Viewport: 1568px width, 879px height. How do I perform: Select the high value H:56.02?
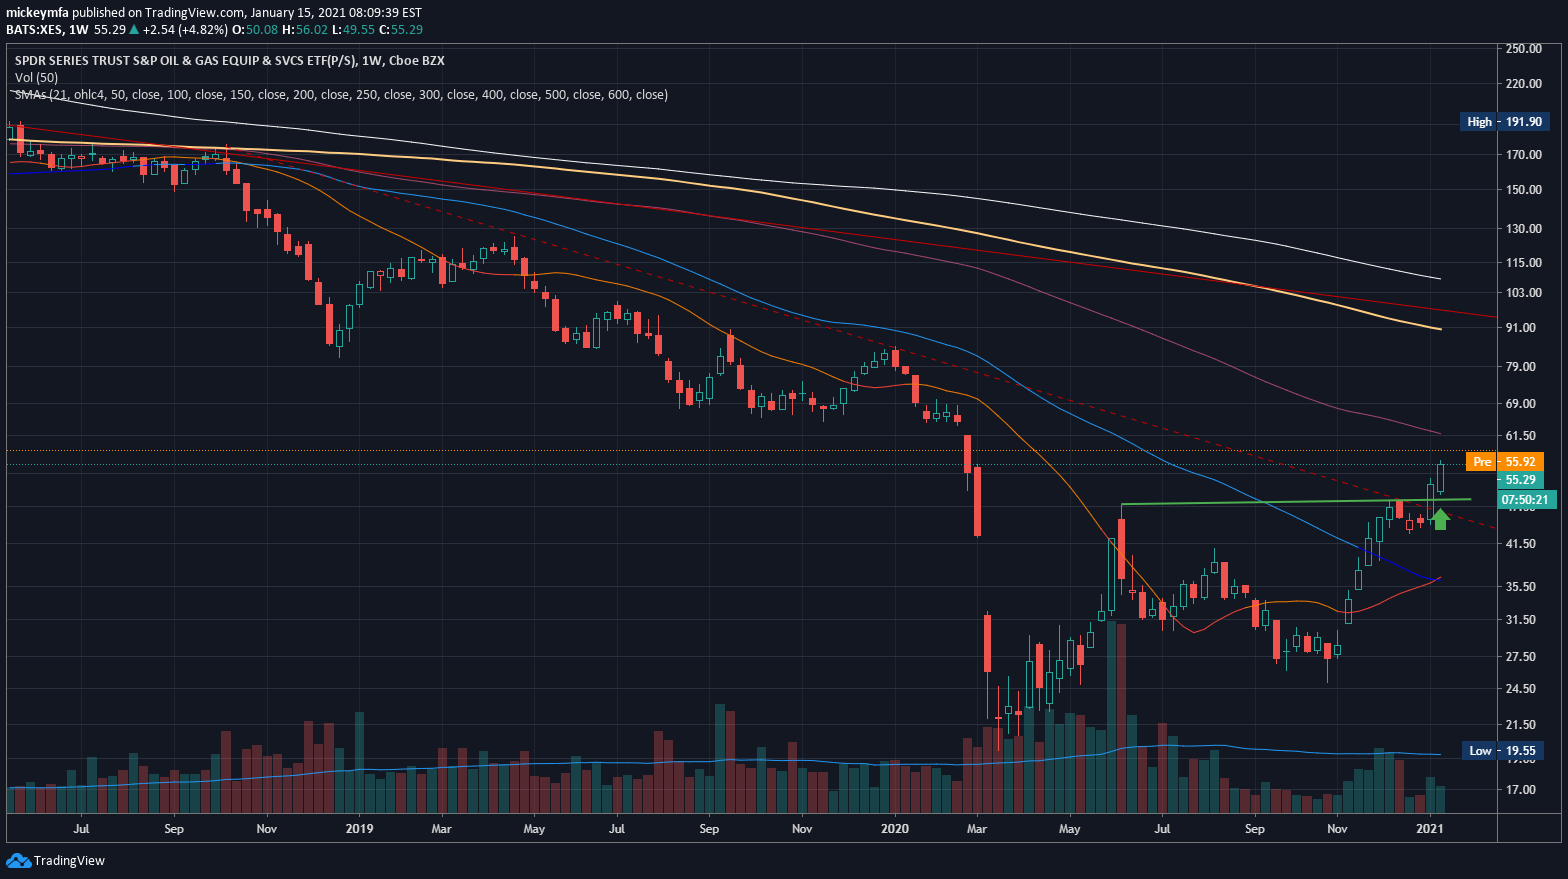[x=305, y=30]
